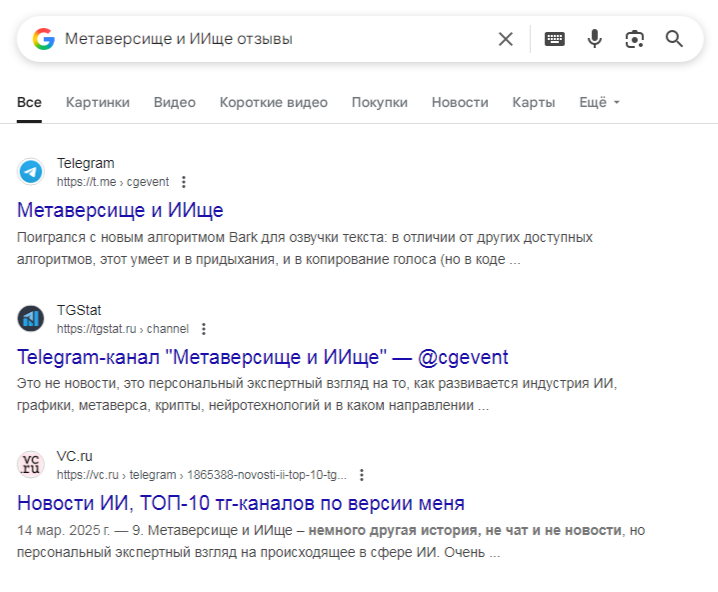Screen dimensions: 718x592
Task: Click snippet starting Это не новости
Action: tap(317, 394)
